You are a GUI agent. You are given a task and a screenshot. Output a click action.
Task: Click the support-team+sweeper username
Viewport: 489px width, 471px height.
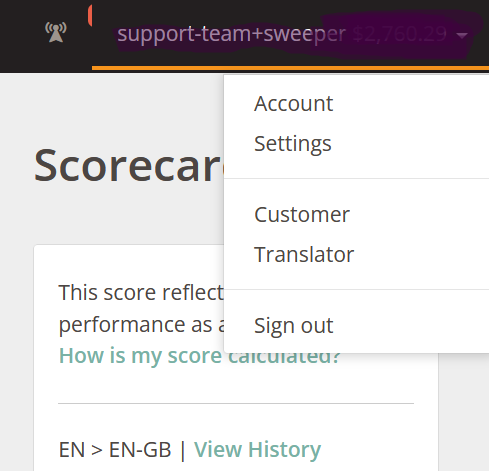click(232, 34)
